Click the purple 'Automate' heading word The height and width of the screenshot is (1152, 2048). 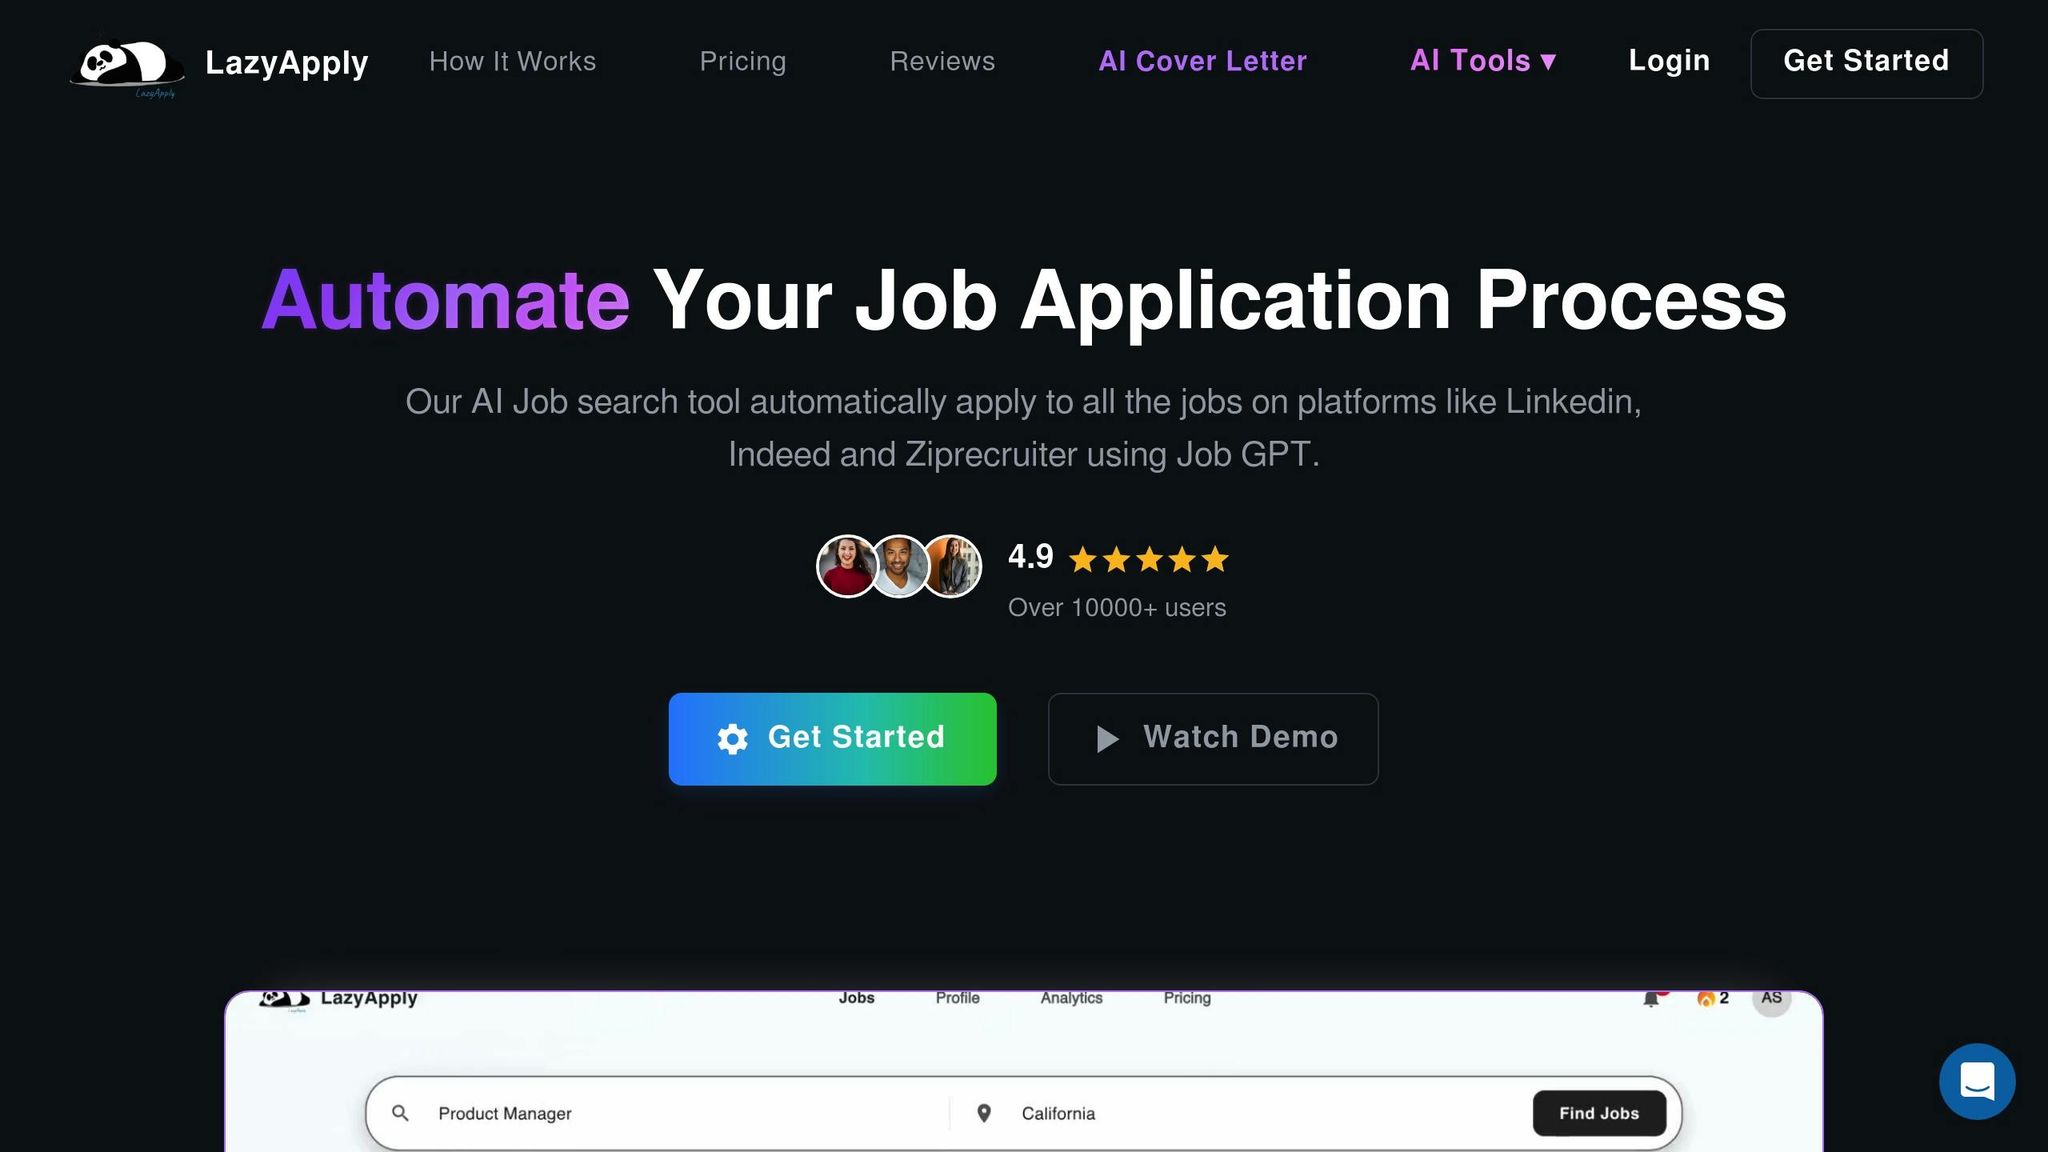coord(446,300)
